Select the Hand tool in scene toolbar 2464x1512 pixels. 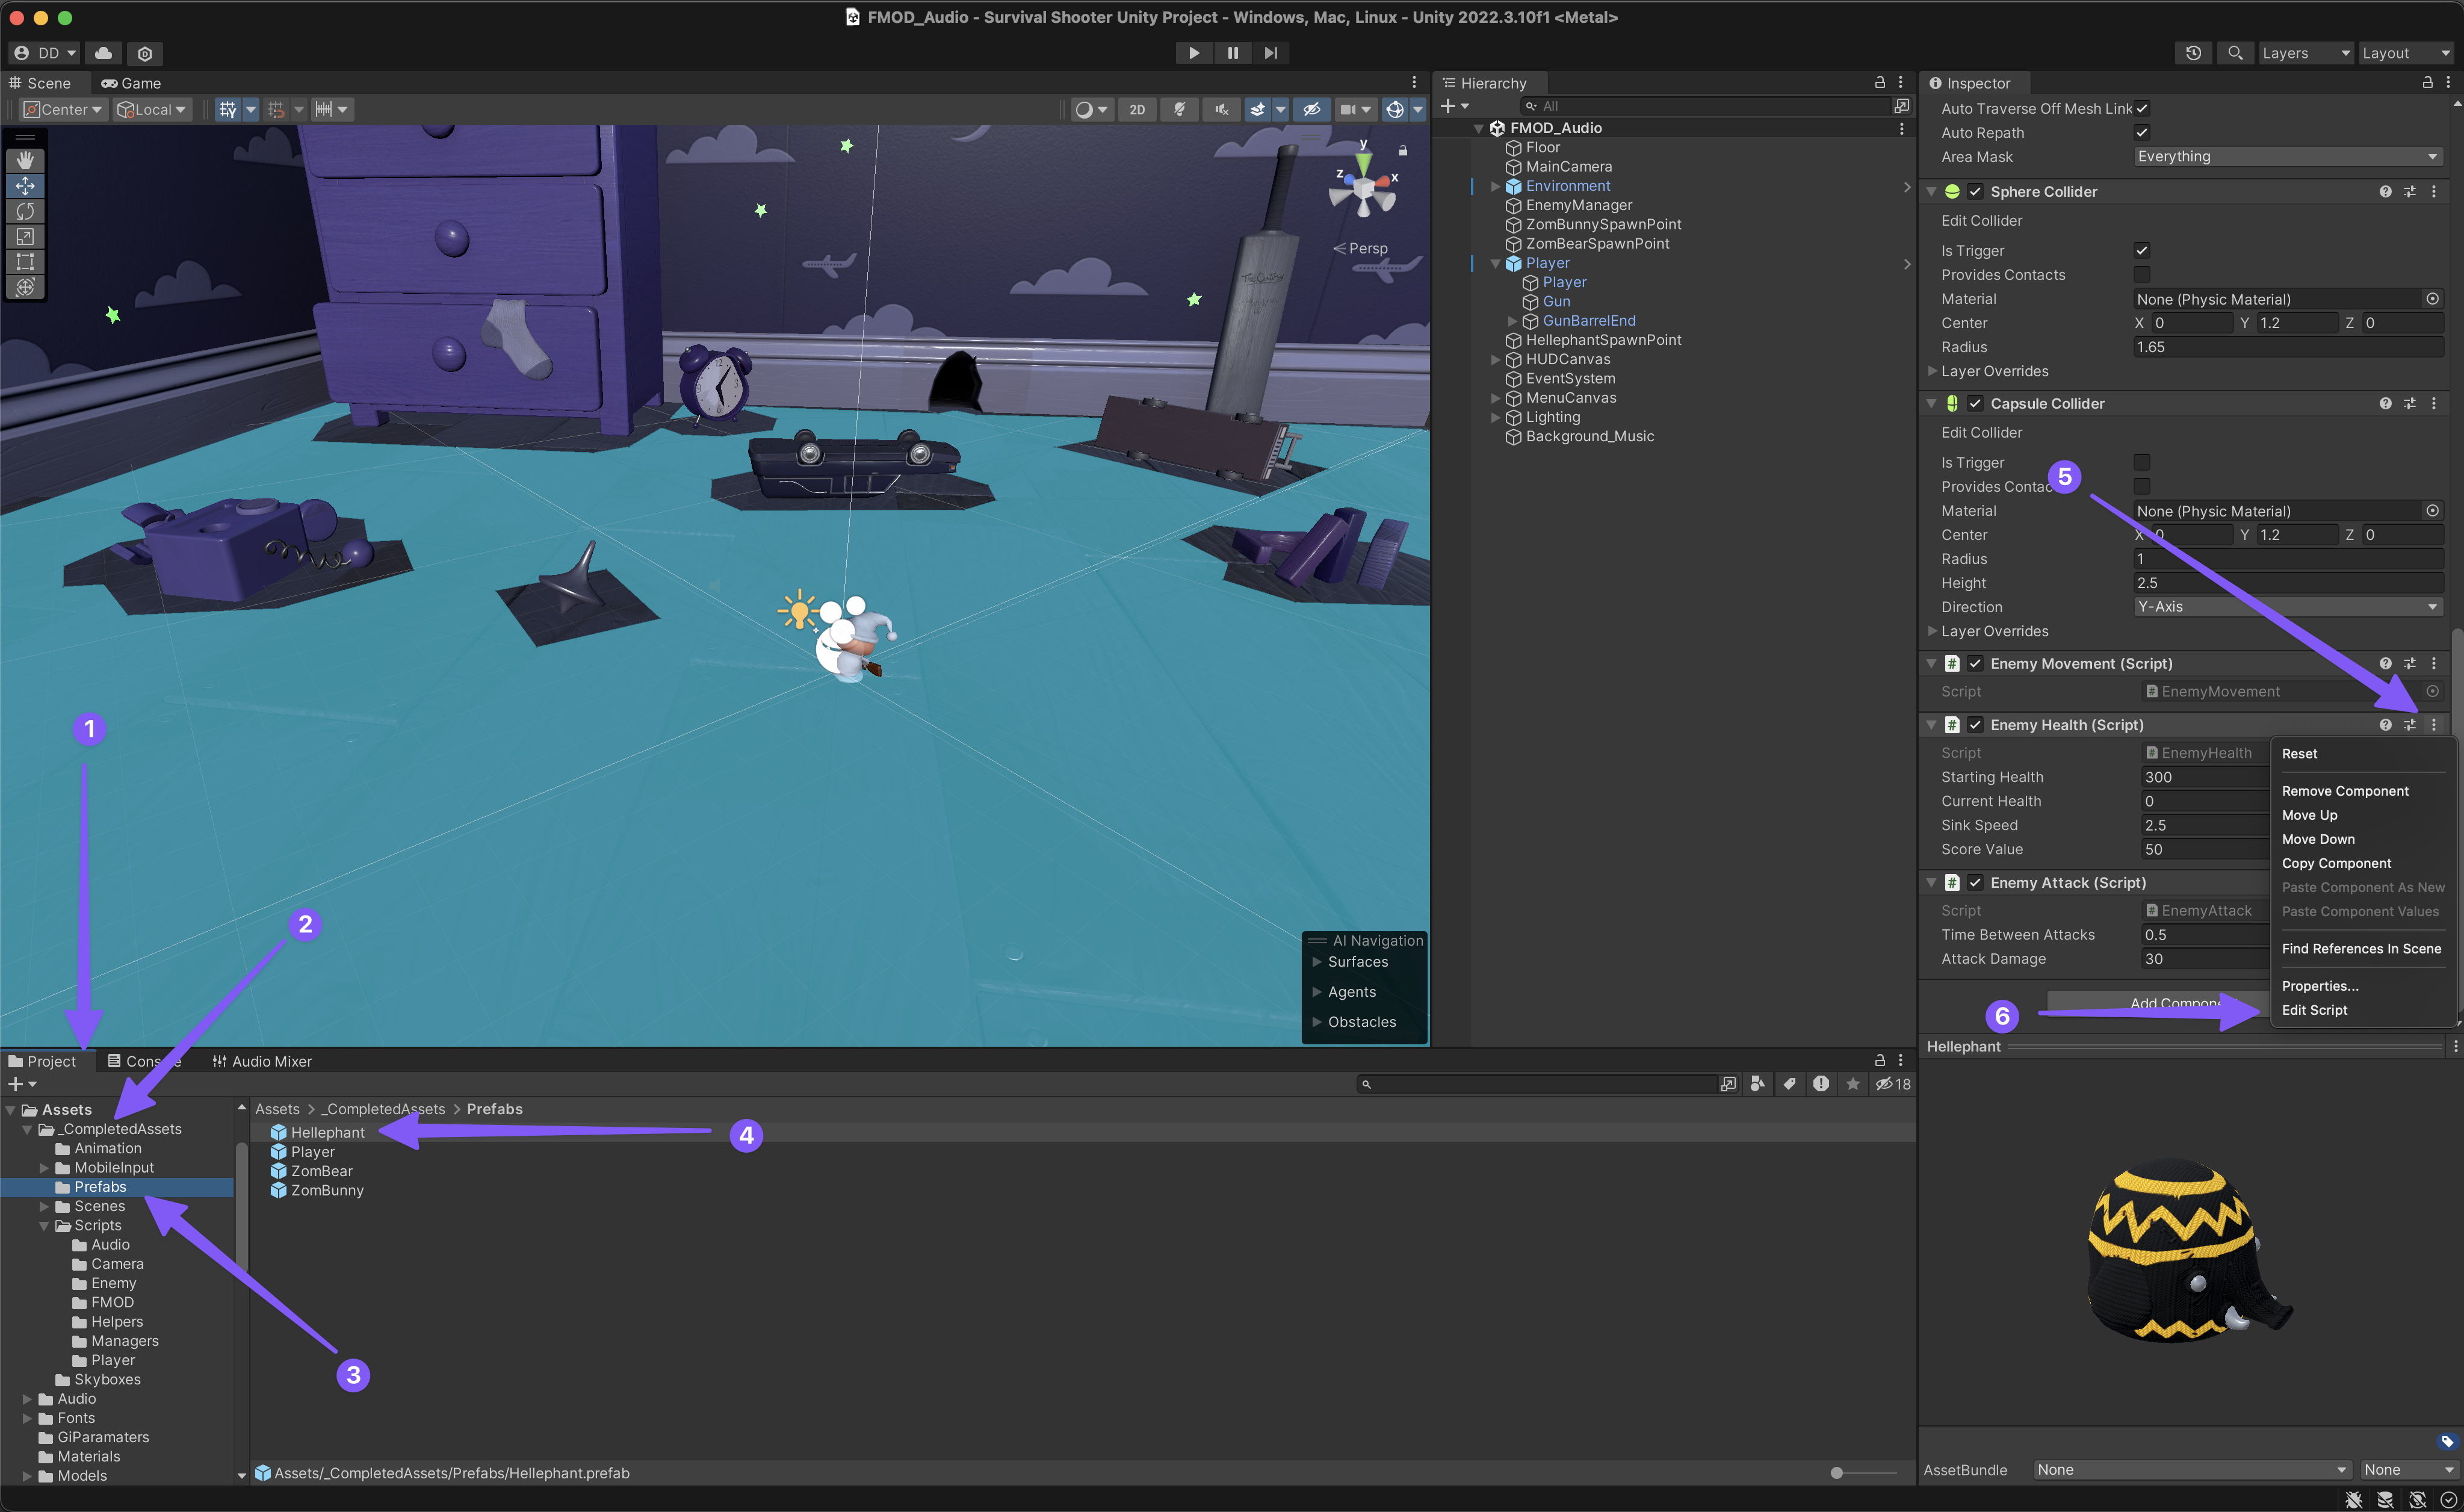tap(25, 160)
